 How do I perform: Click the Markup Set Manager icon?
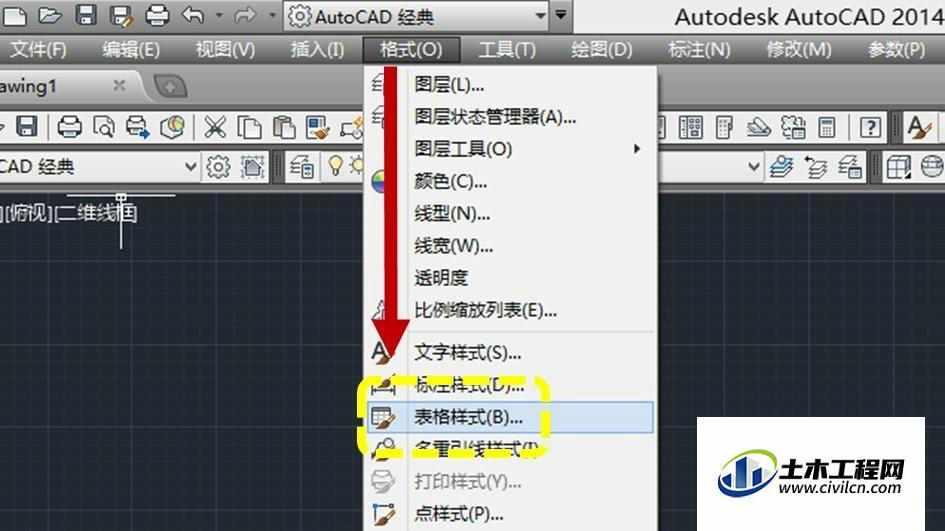pyautogui.click(x=793, y=127)
